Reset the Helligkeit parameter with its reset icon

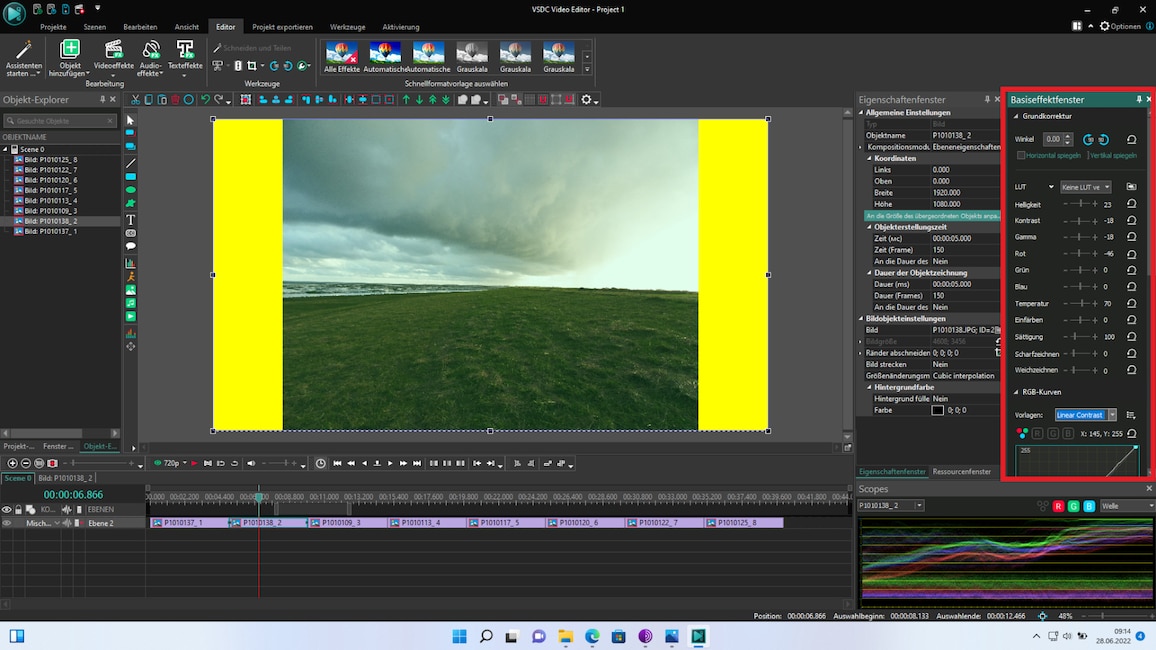[x=1132, y=204]
